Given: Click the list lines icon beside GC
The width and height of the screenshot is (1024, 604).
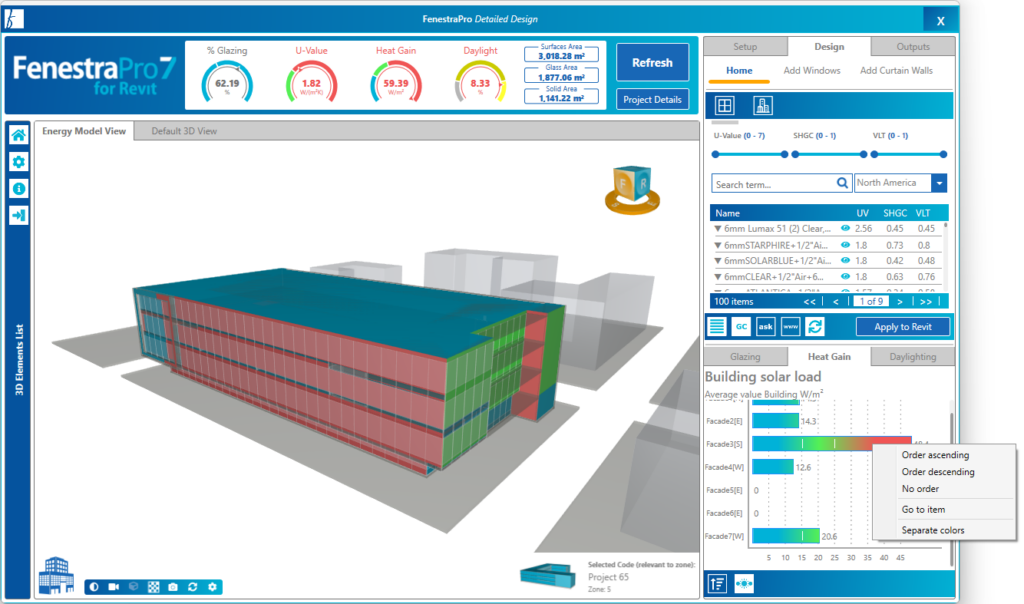Looking at the screenshot, I should [x=716, y=326].
